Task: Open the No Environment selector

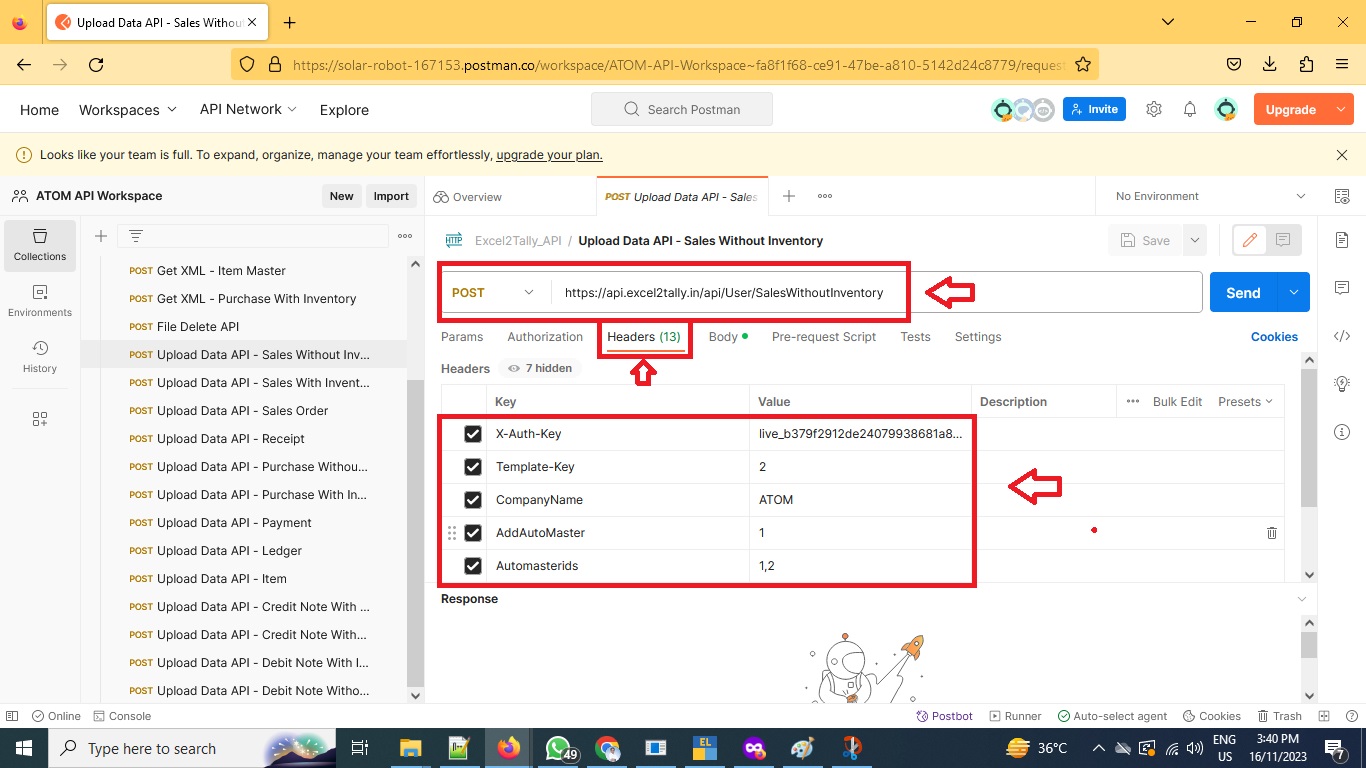Action: coord(1211,196)
